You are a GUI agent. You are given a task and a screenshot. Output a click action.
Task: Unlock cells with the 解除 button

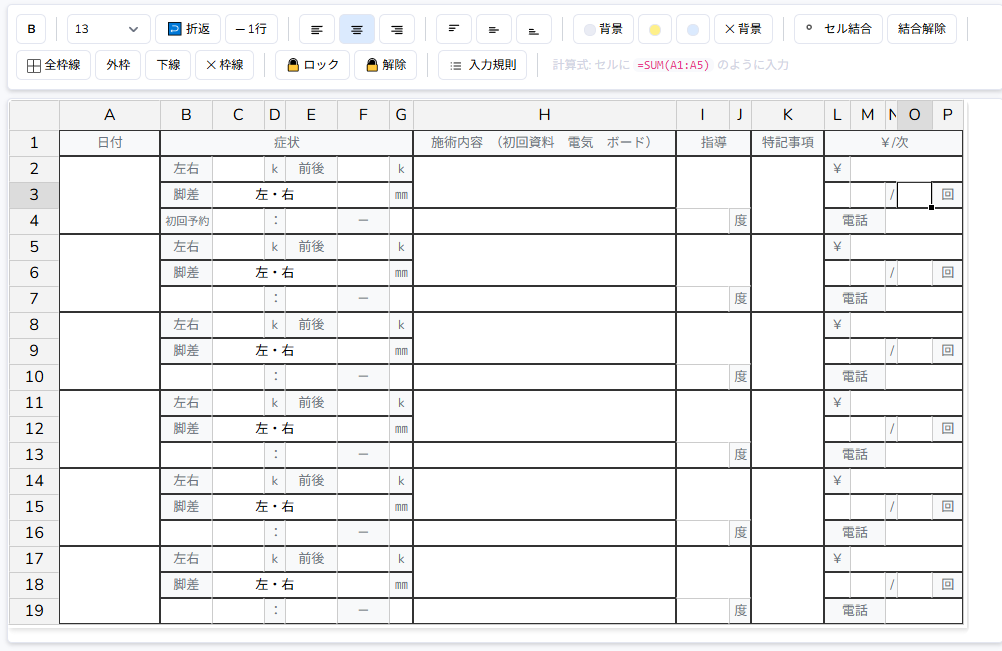pyautogui.click(x=385, y=65)
